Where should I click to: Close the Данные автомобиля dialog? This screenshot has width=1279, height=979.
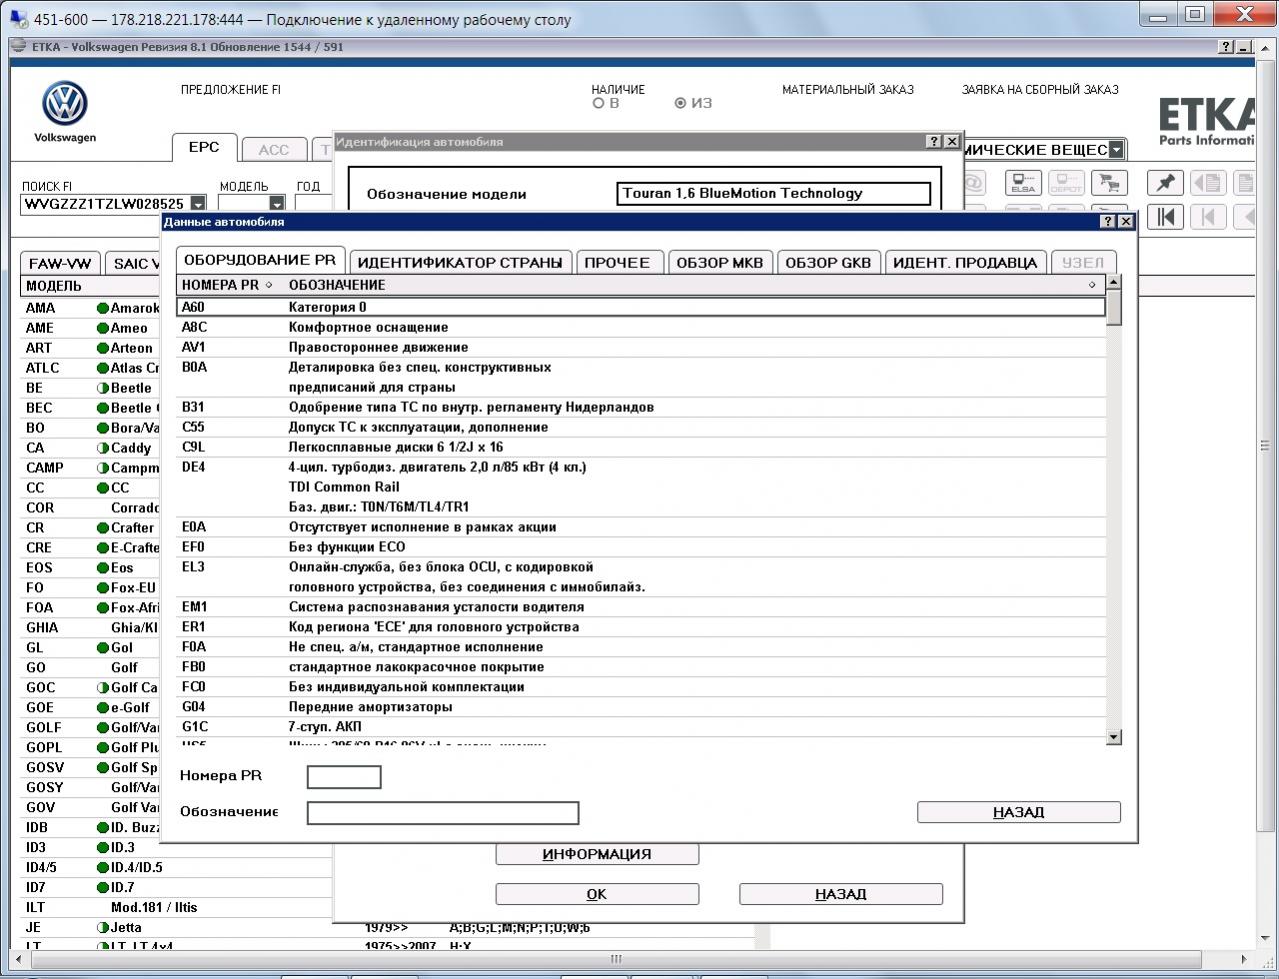coord(1126,222)
